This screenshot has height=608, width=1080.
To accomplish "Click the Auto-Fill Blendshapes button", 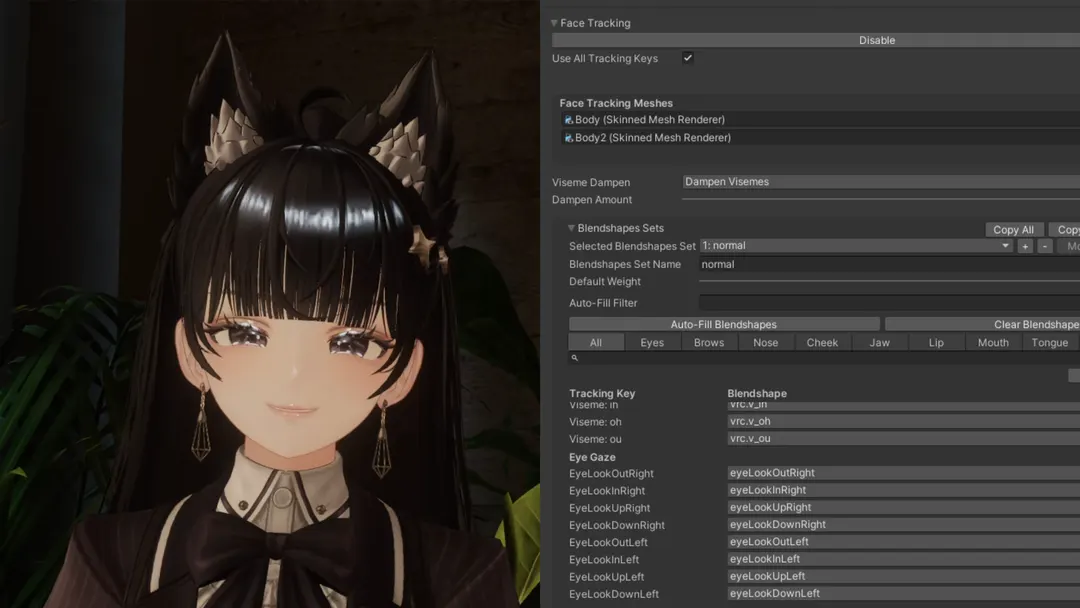I will tap(724, 324).
